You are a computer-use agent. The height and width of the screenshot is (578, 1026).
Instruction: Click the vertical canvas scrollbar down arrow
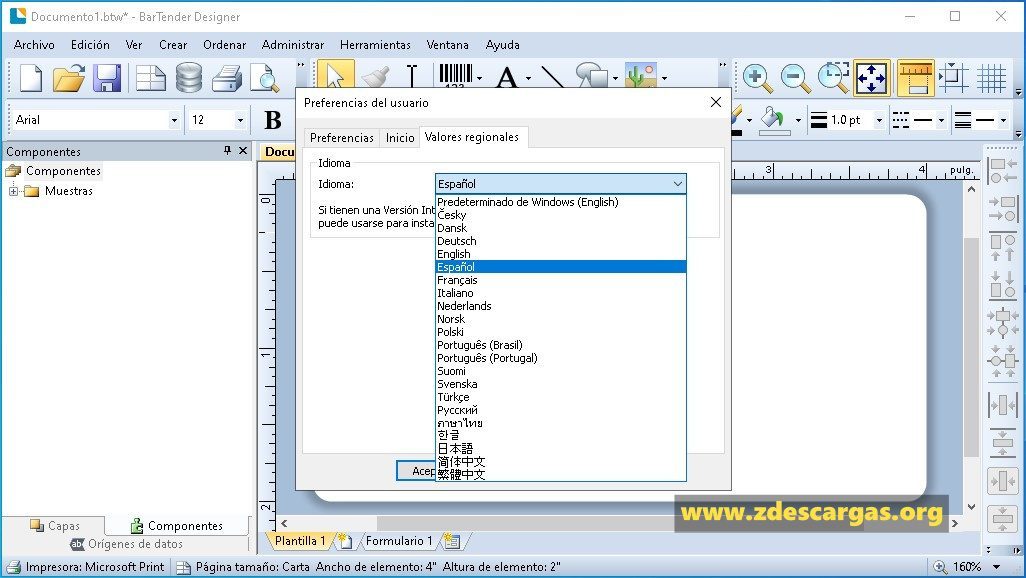[x=972, y=507]
